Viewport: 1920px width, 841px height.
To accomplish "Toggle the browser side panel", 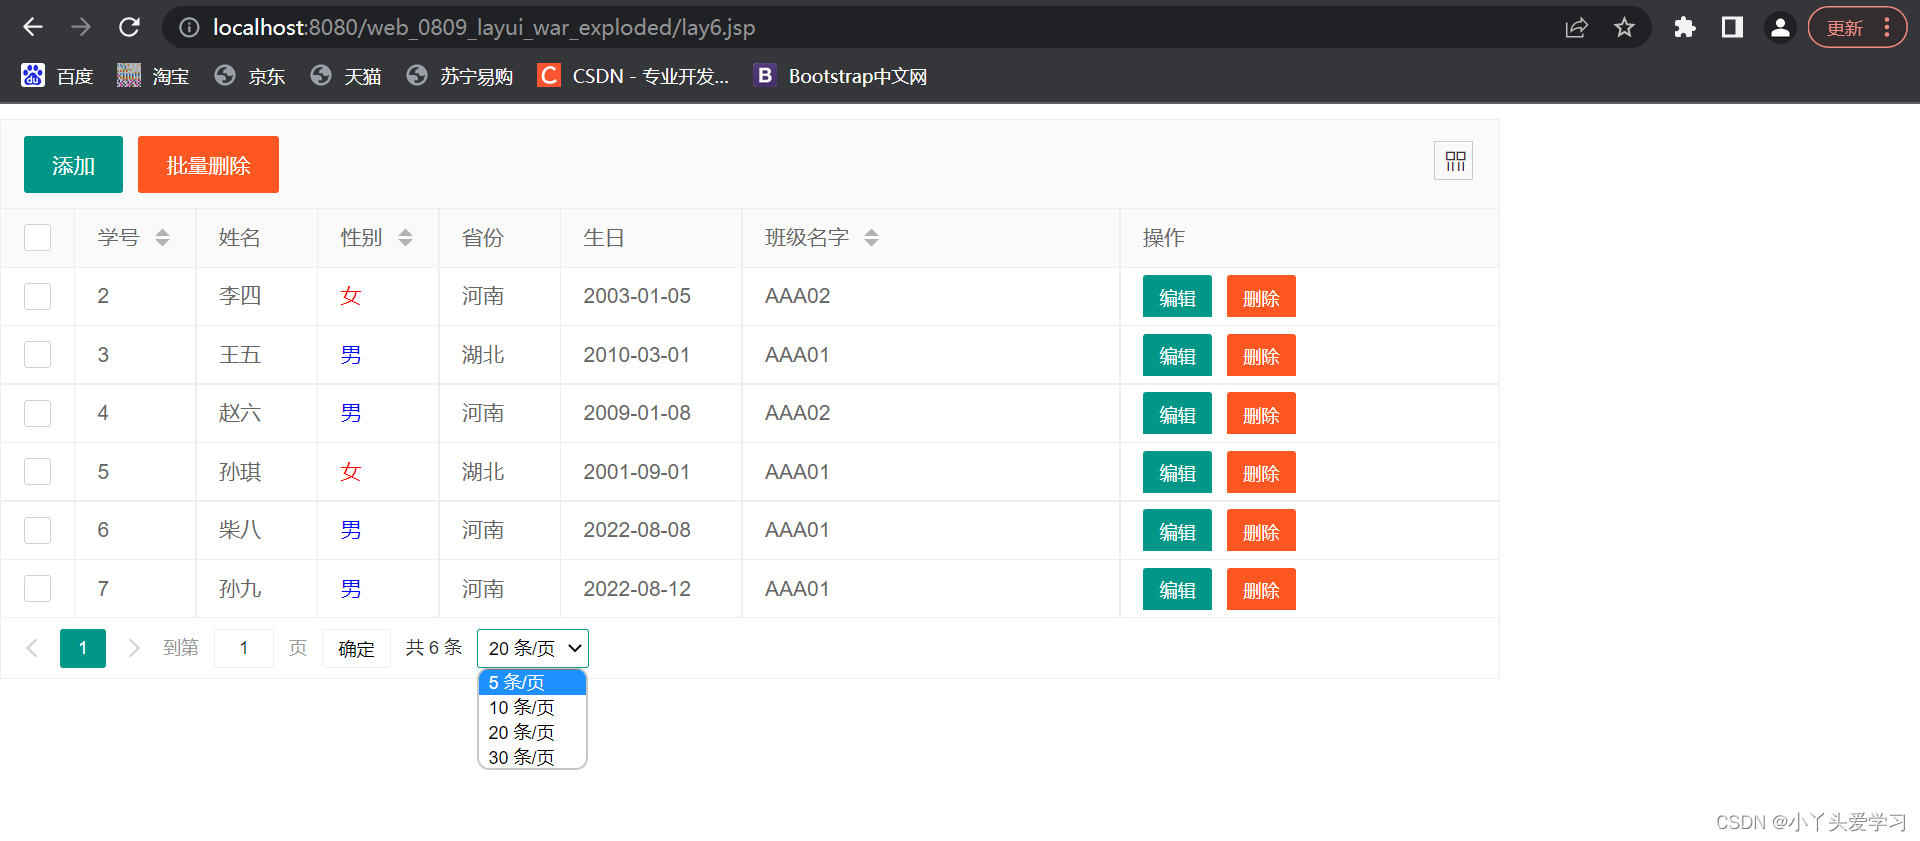I will [x=1732, y=28].
